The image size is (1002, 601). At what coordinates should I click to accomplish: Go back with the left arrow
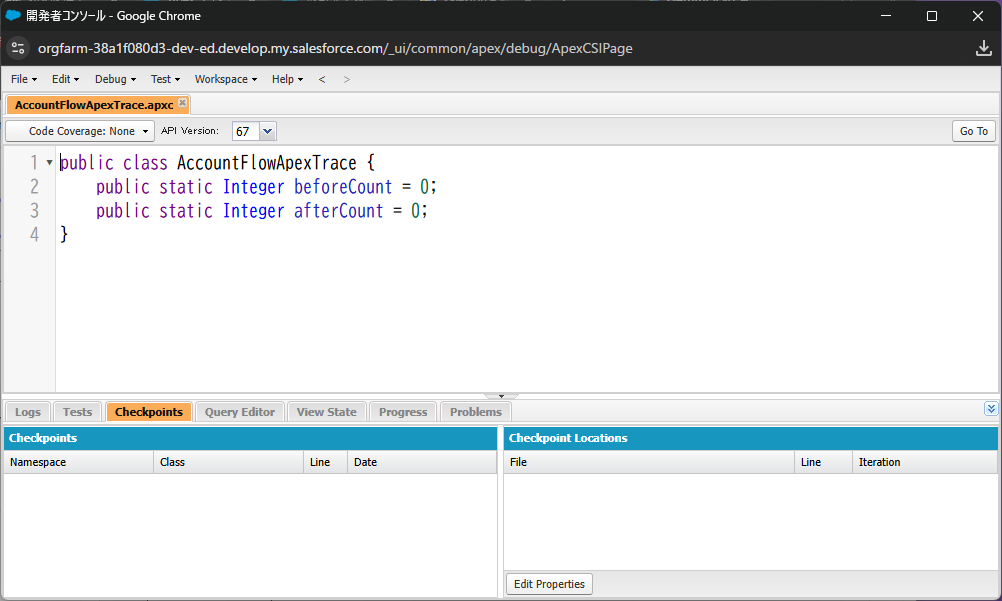[x=322, y=79]
